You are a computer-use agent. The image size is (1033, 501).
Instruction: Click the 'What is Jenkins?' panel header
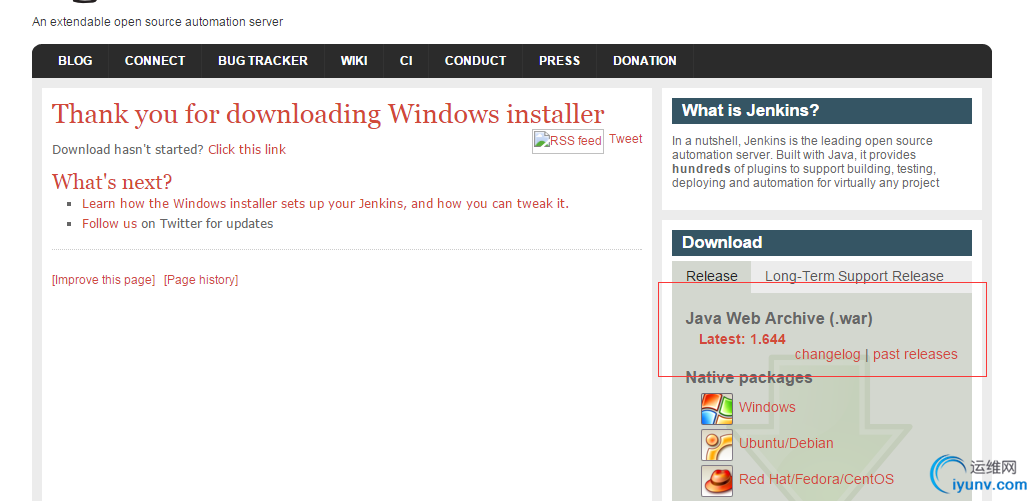[x=822, y=111]
